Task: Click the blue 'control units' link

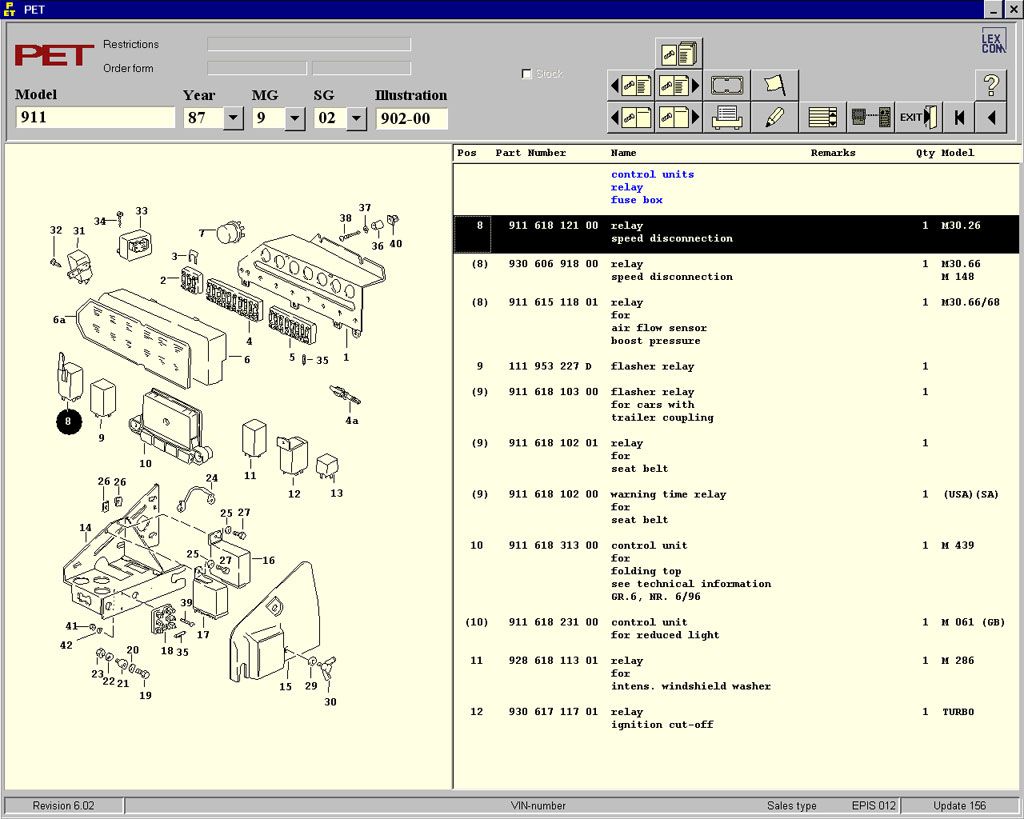Action: (x=652, y=175)
